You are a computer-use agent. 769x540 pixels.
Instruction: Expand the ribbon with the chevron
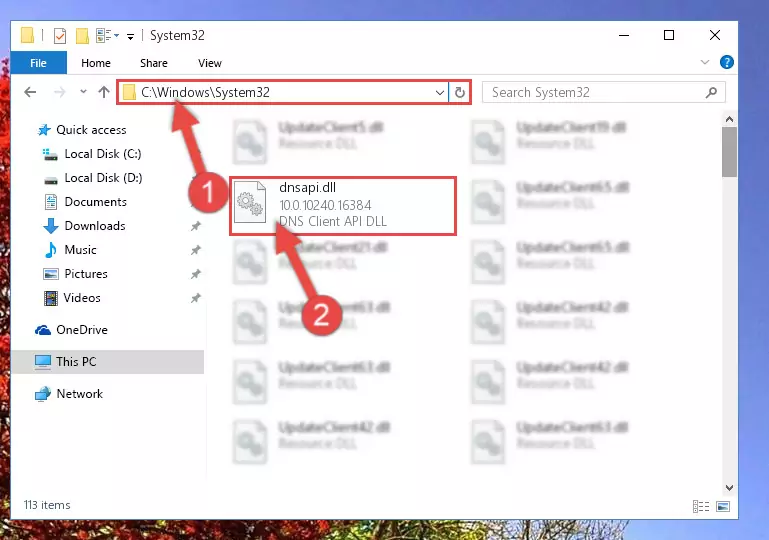705,62
